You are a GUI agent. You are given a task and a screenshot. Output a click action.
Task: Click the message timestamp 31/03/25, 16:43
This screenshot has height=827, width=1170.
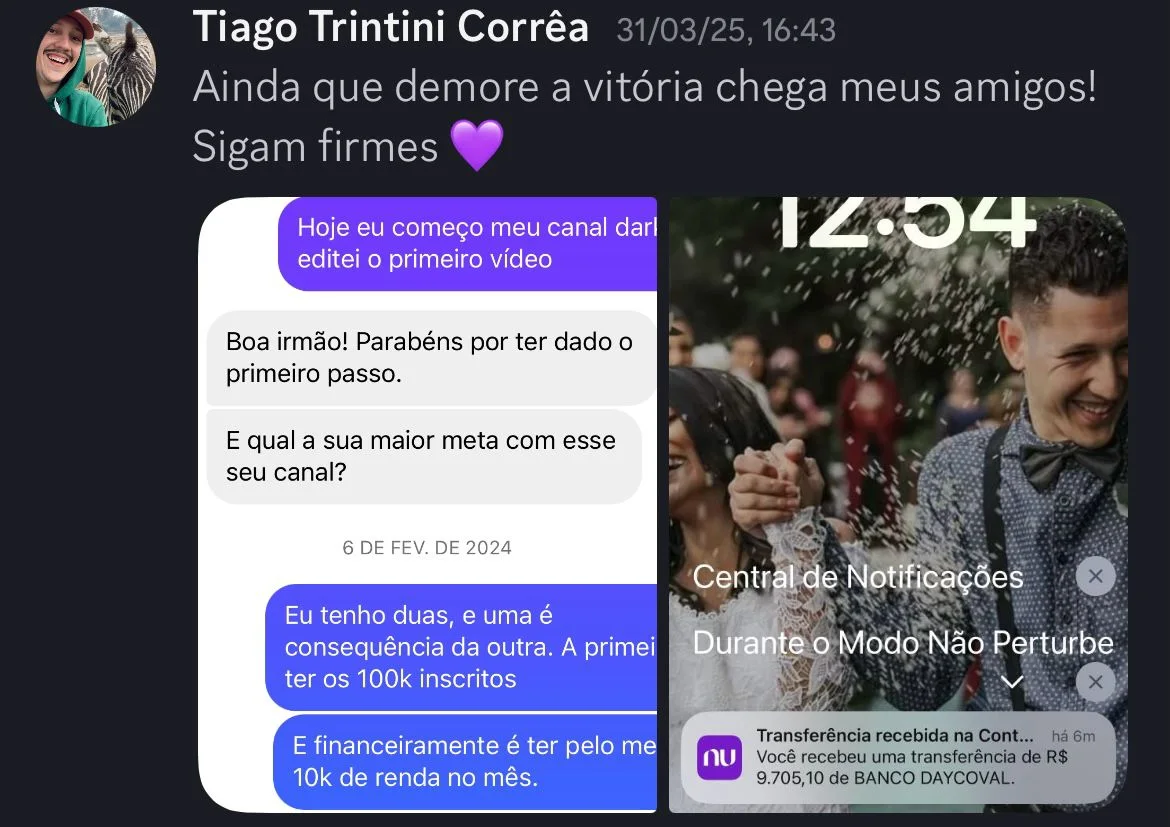pyautogui.click(x=726, y=31)
